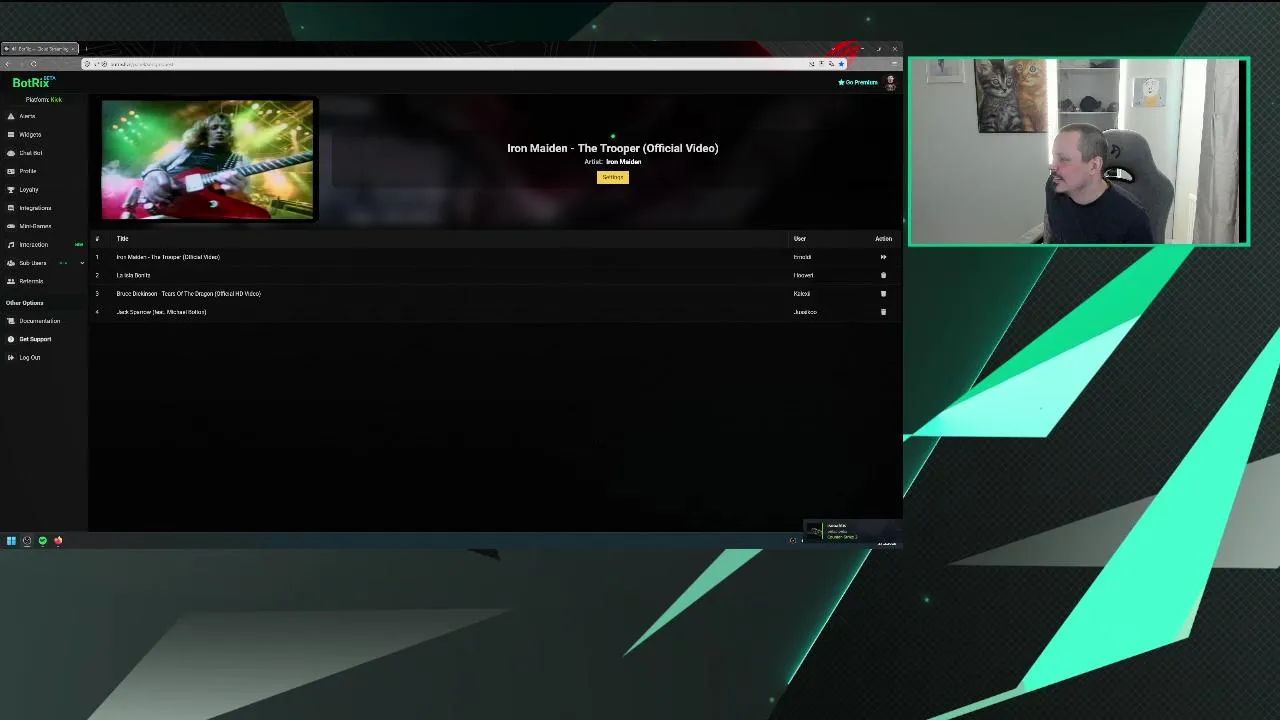Open the Windows Start menu
The image size is (1280, 720).
tap(11, 541)
